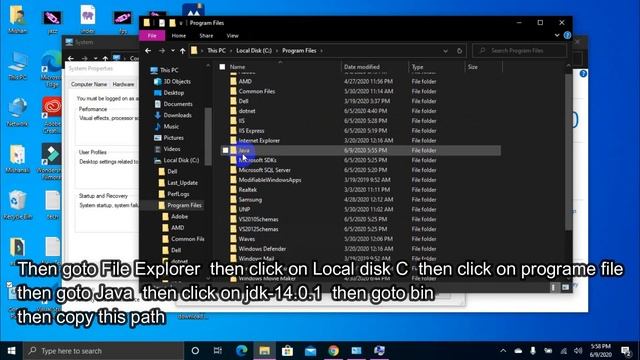This screenshot has width=640, height=360.
Task: Expand the address bar history dropdown
Action: point(445,51)
